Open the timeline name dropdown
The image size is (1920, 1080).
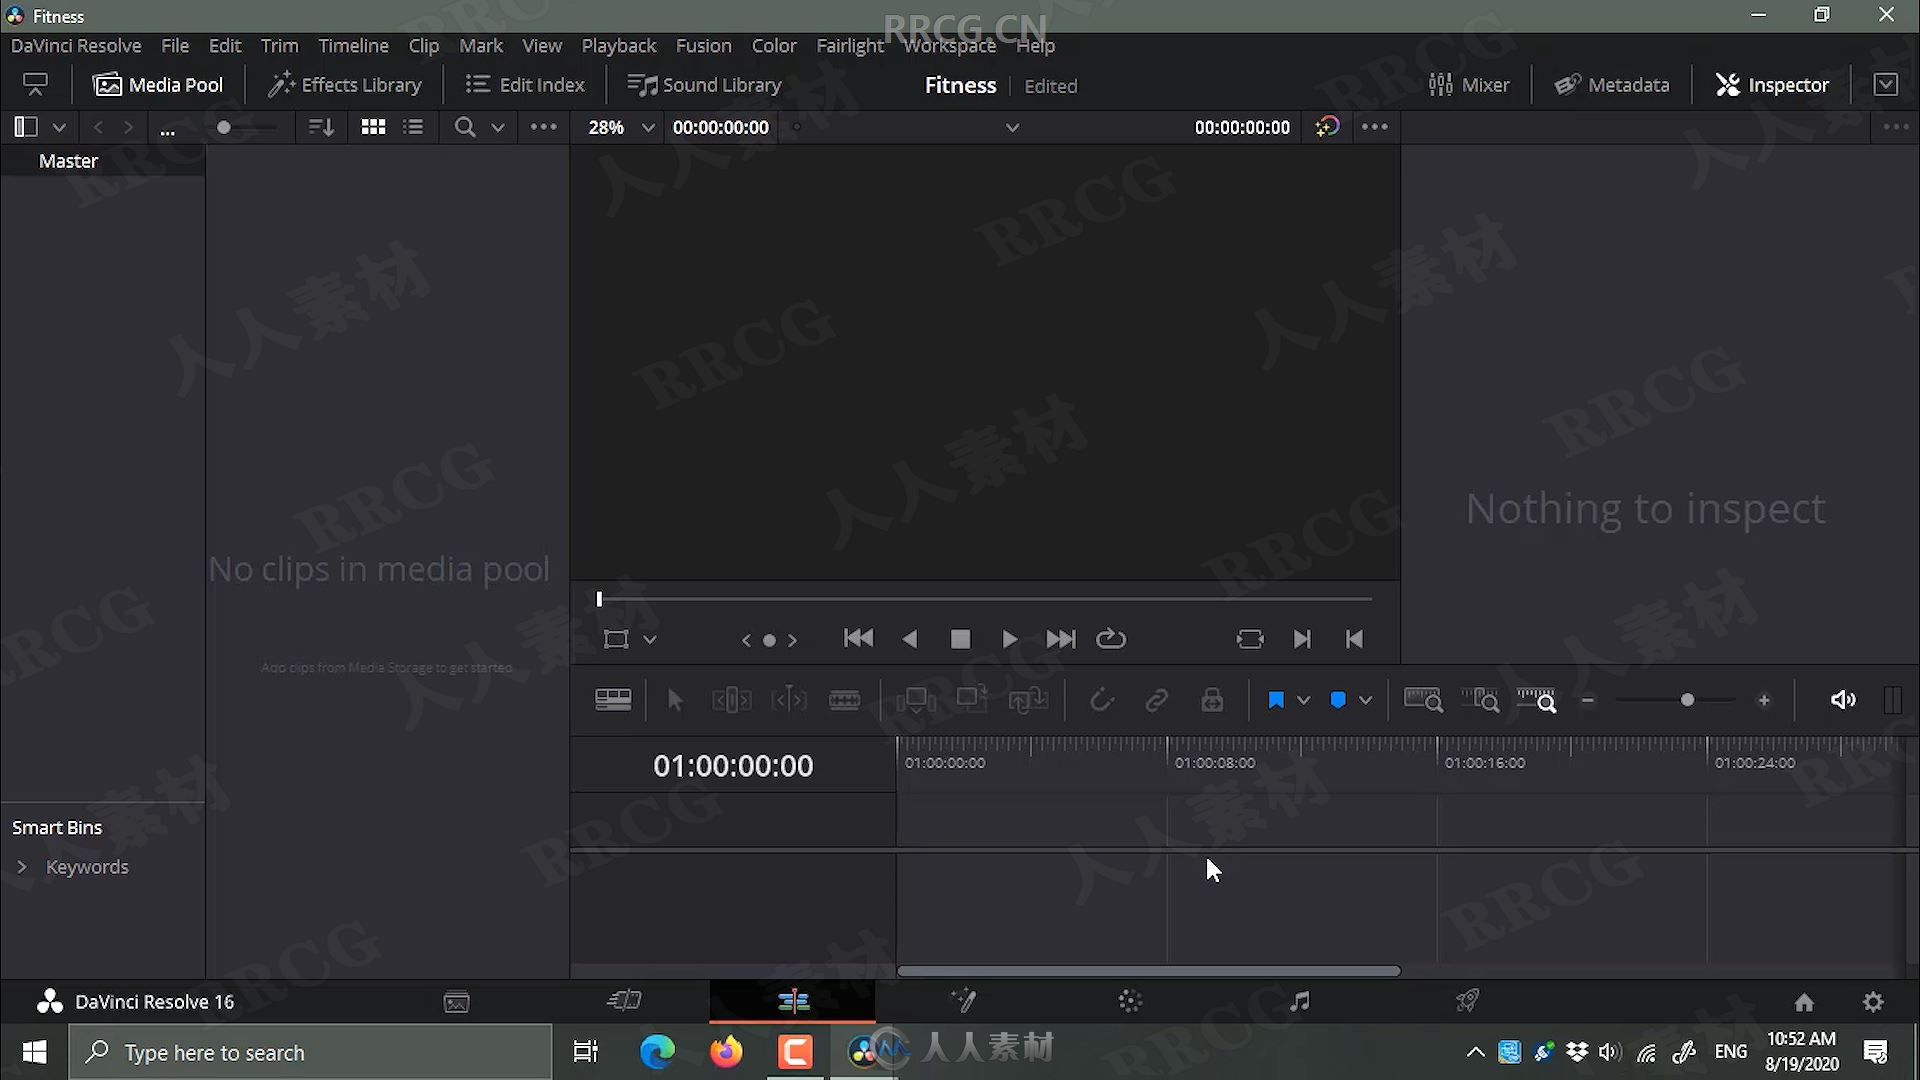tap(1012, 127)
